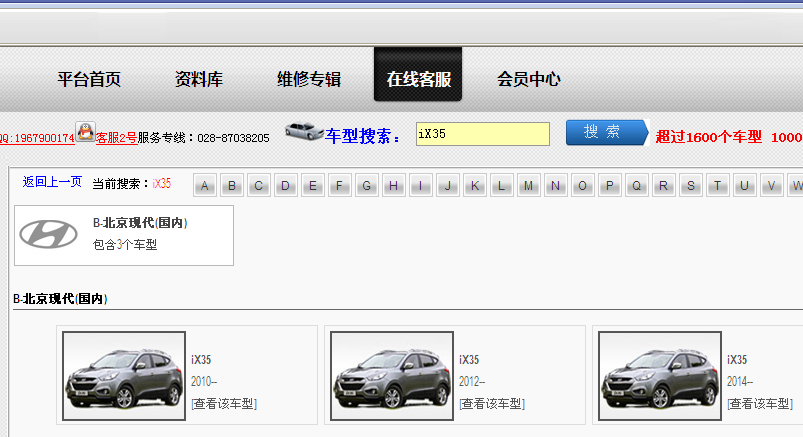
Task: Filter brands by letter J
Action: tap(448, 185)
